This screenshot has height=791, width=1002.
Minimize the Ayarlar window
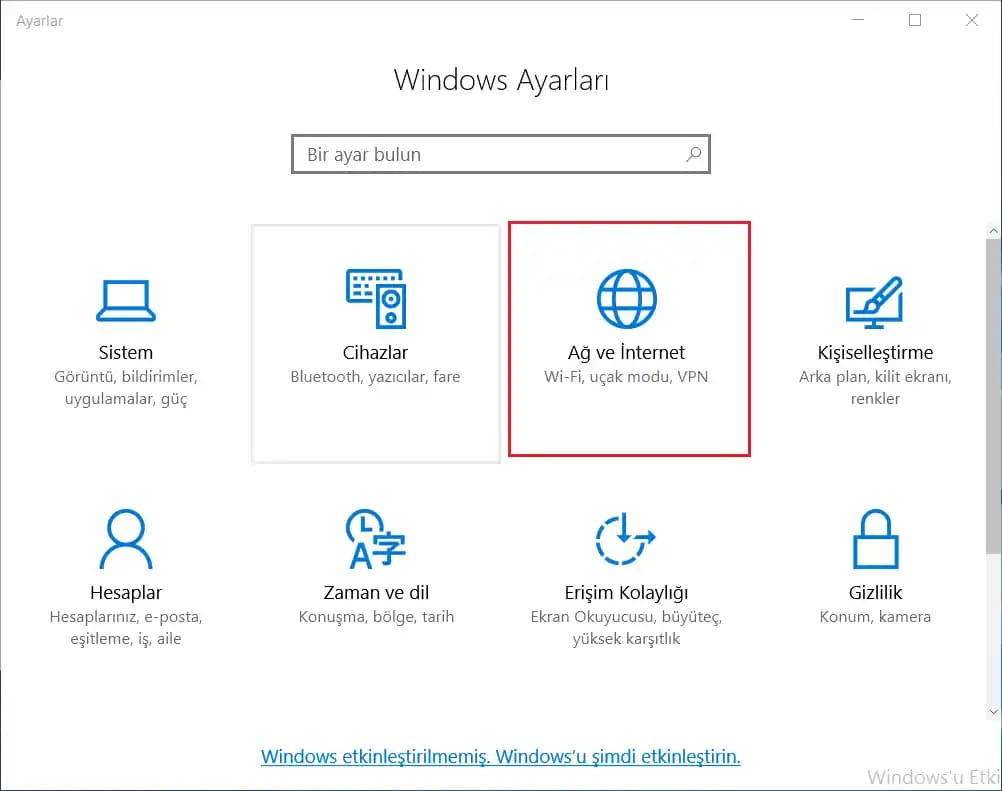point(858,19)
